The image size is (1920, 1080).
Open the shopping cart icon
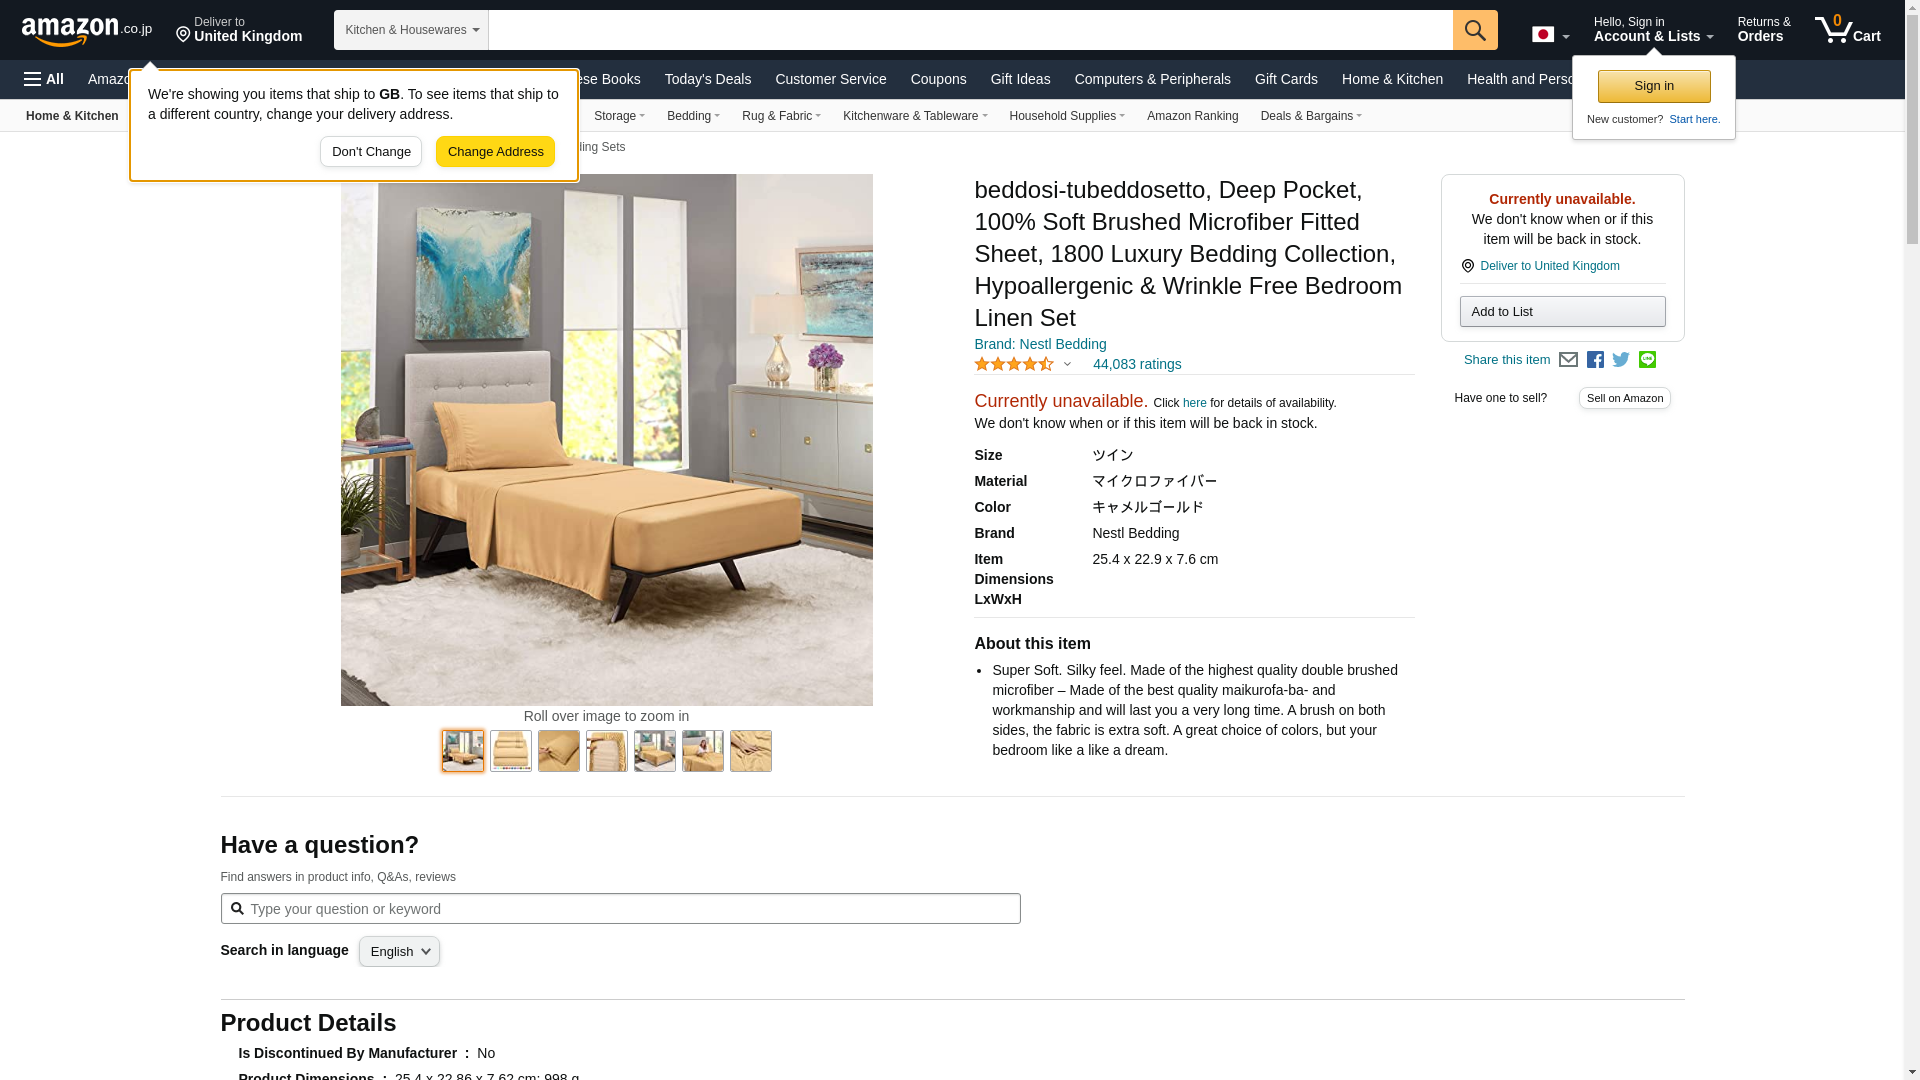click(1848, 30)
